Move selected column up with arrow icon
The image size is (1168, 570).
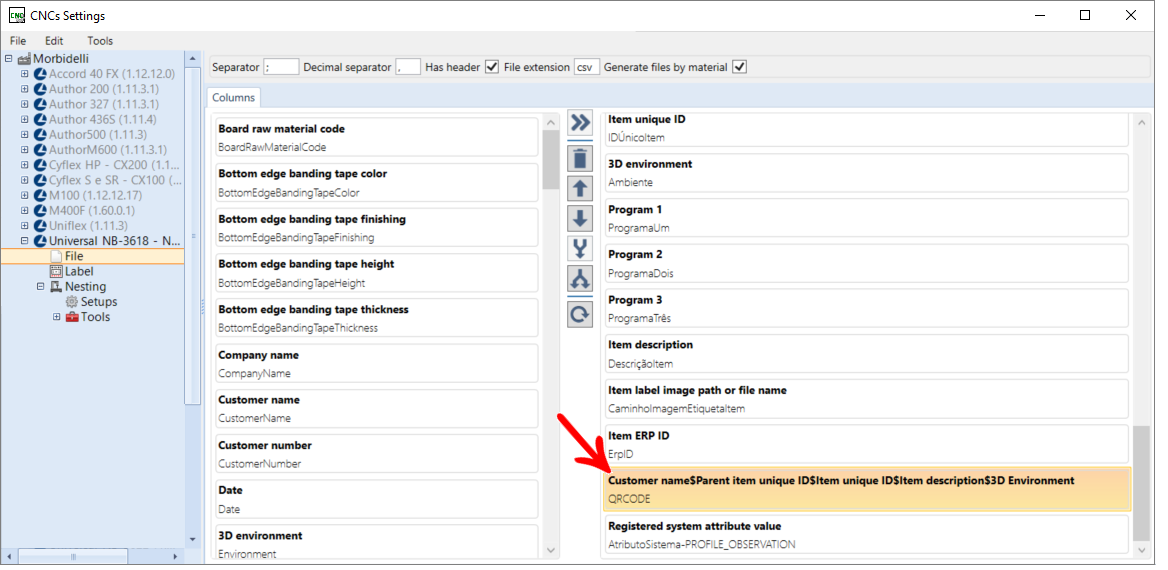(x=580, y=189)
